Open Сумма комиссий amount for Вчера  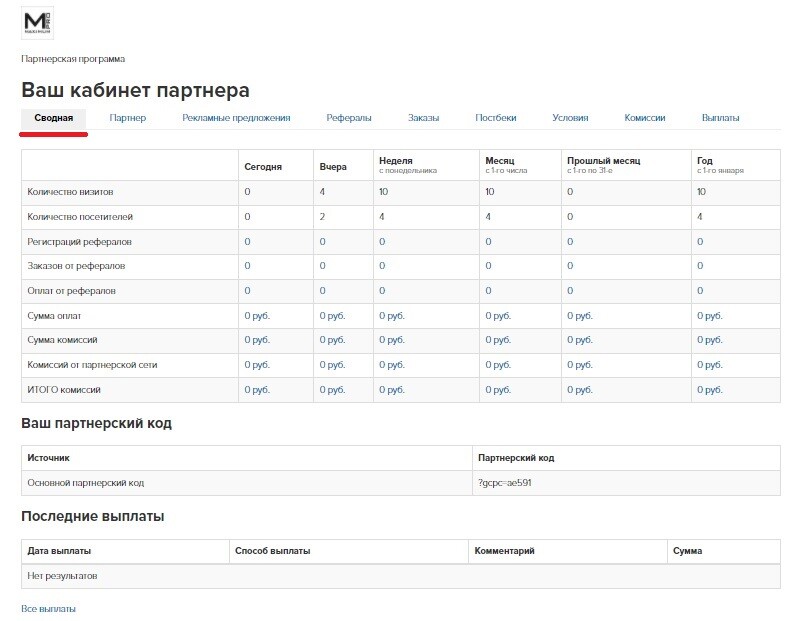pos(332,340)
